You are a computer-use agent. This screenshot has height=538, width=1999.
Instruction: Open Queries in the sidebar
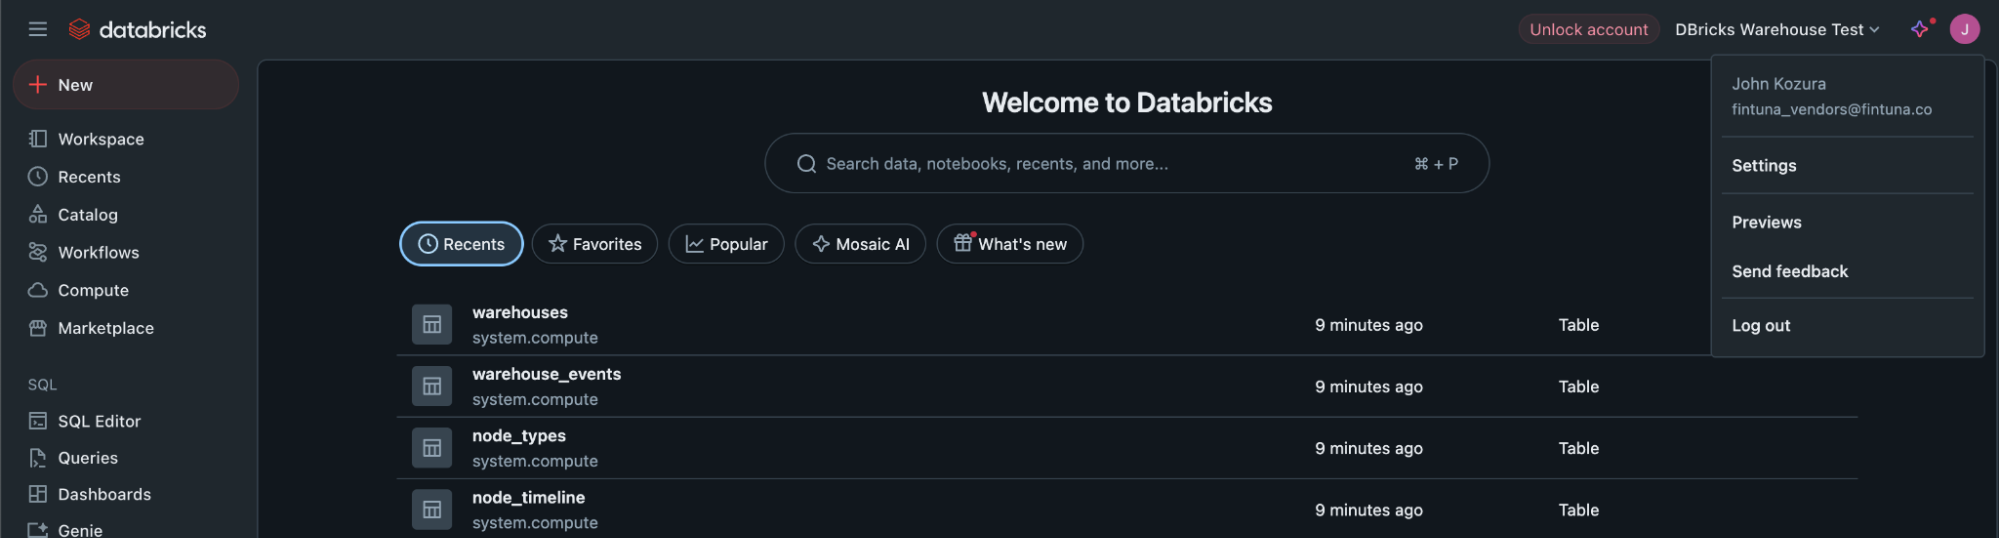pos(88,458)
